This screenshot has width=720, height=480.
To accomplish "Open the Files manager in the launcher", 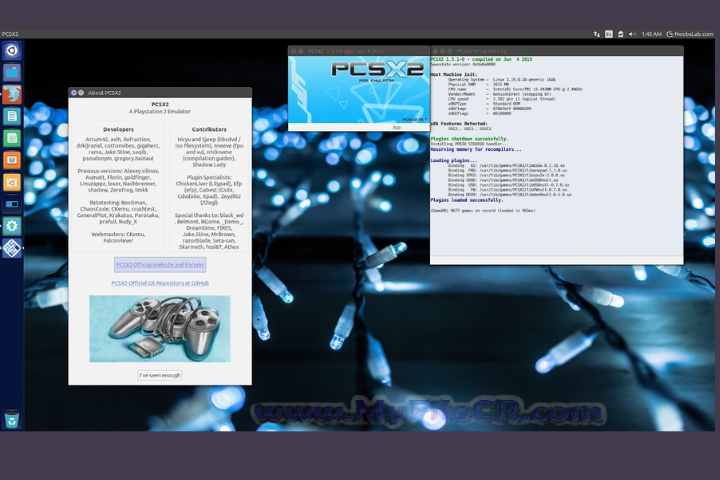I will click(x=12, y=72).
